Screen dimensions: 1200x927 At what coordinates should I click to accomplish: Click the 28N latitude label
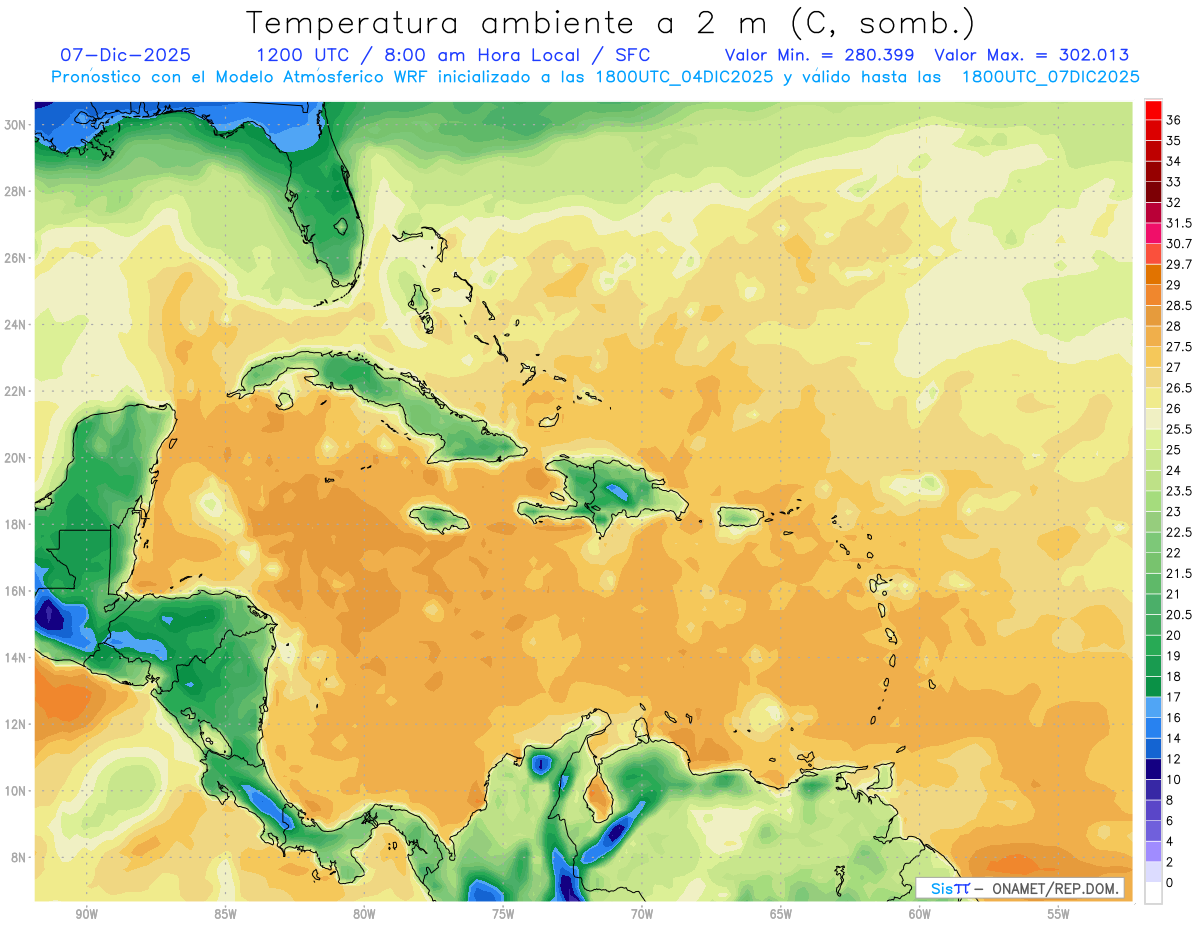(x=17, y=191)
